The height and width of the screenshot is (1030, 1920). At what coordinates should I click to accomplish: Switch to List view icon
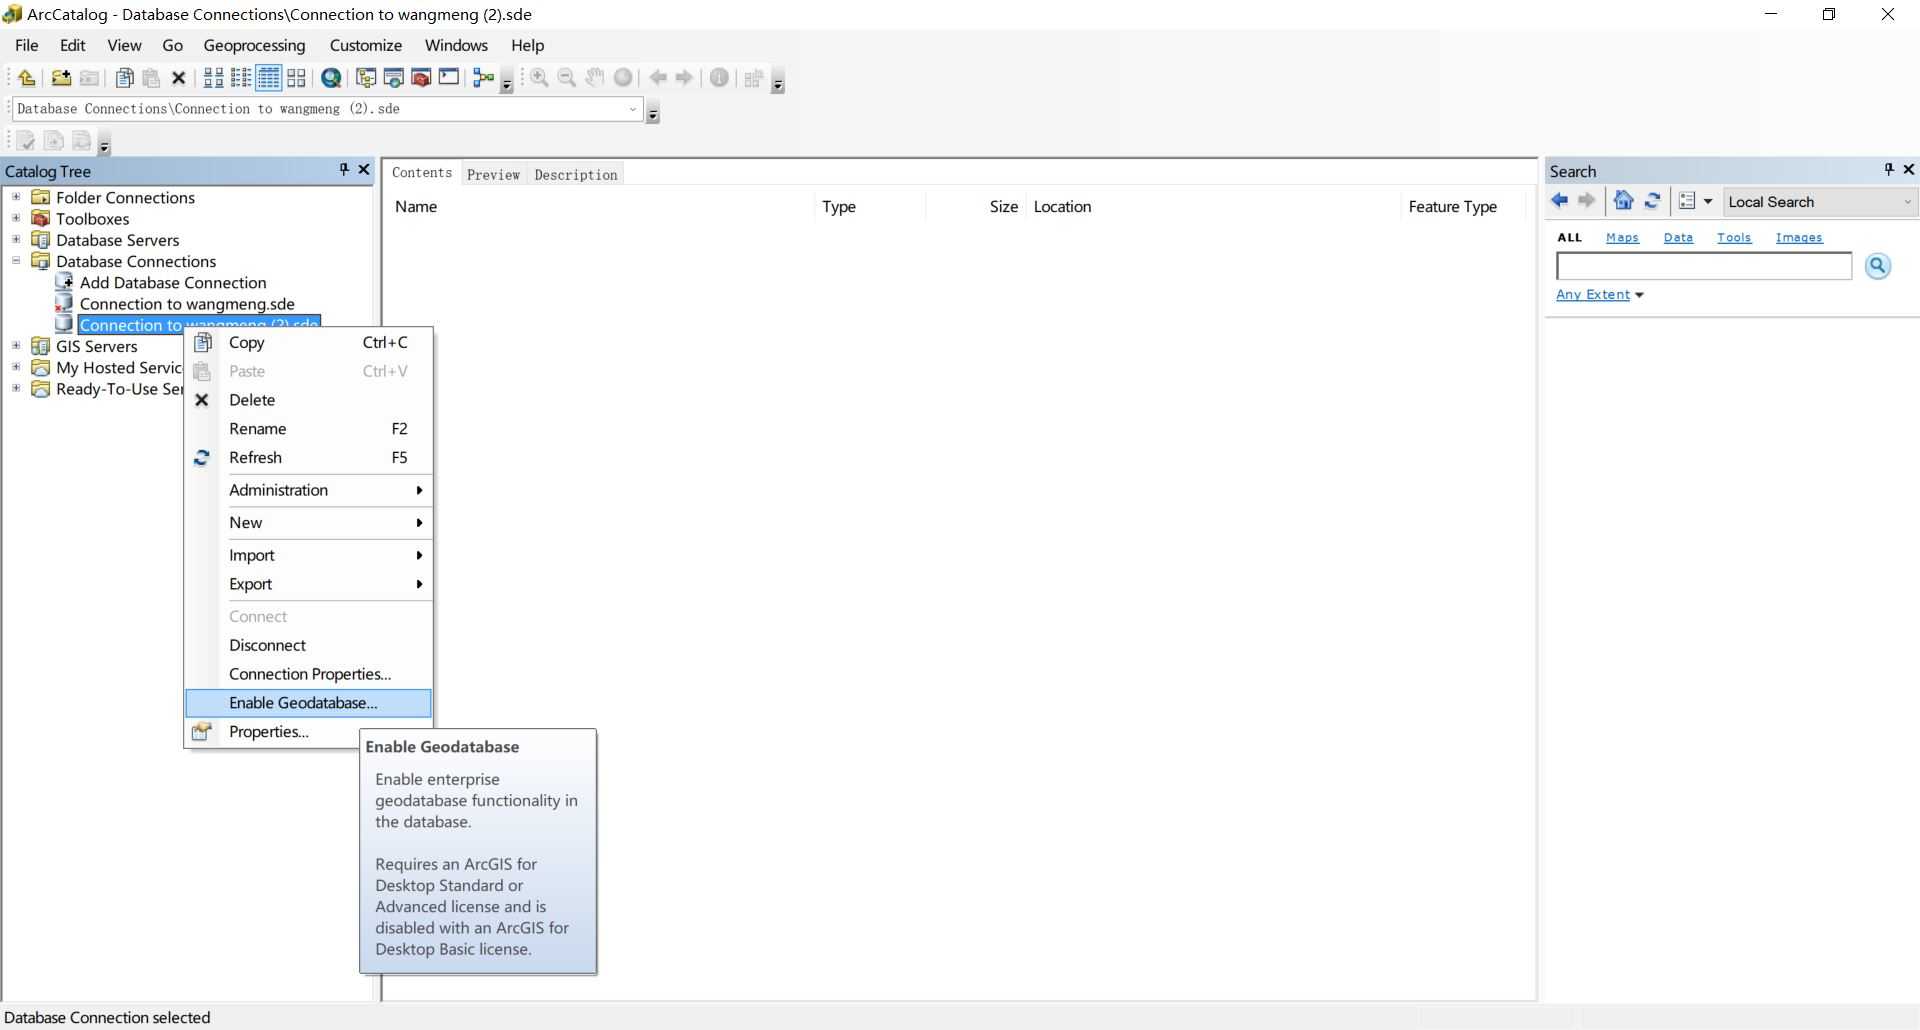pyautogui.click(x=241, y=78)
